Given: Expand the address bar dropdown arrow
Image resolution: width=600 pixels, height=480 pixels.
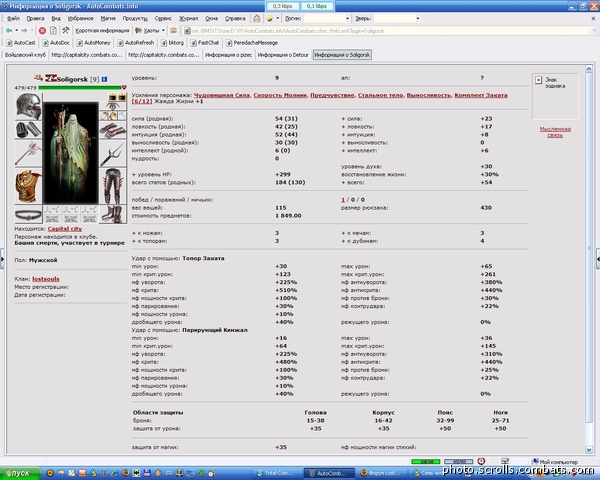Looking at the screenshot, I should (594, 30).
